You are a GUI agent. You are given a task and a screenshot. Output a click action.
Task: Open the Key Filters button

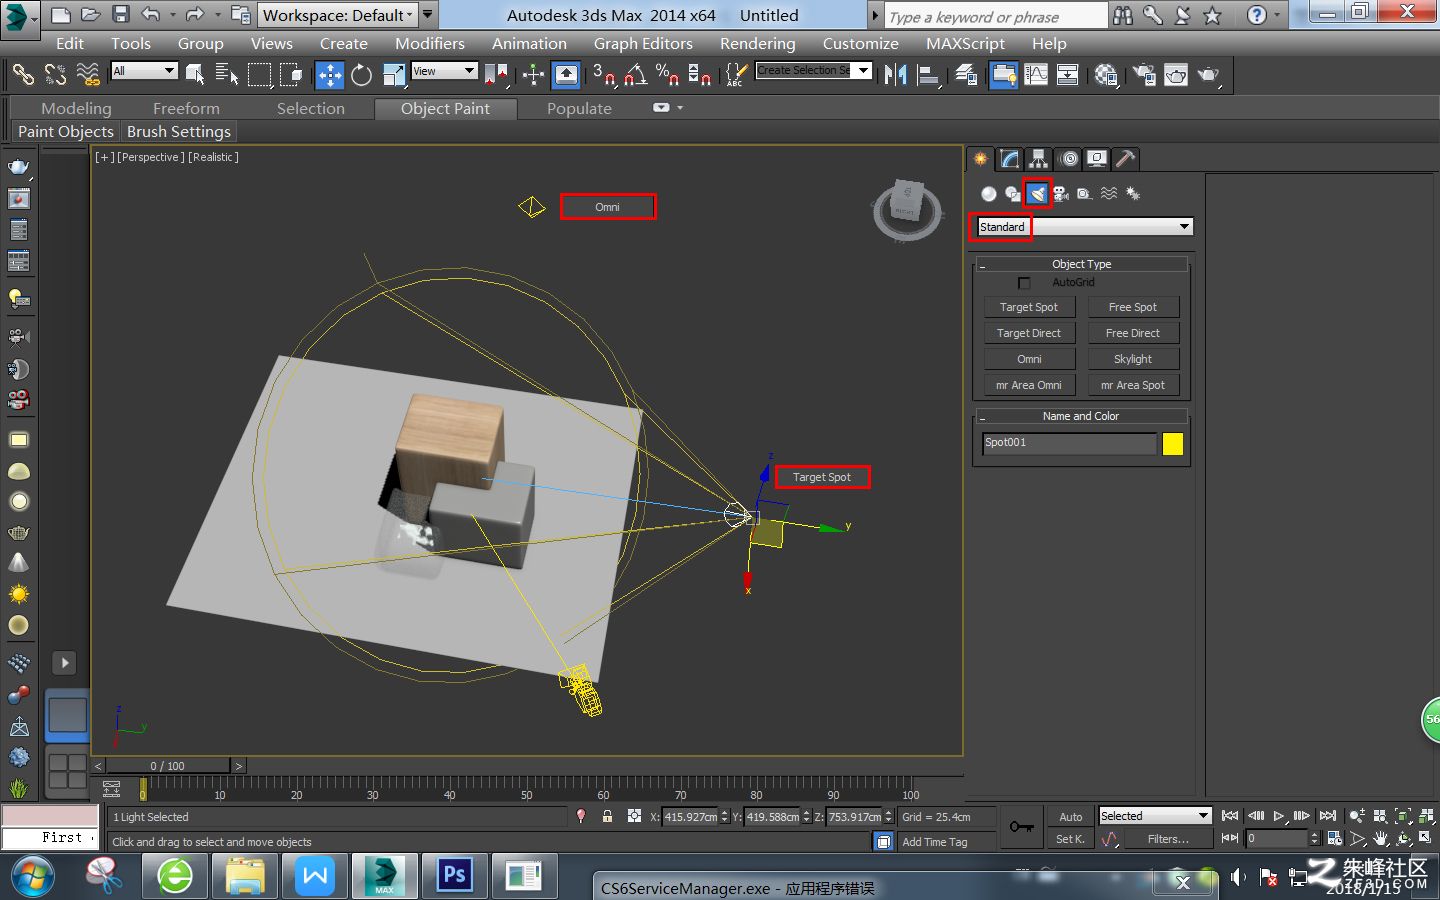pos(1168,839)
